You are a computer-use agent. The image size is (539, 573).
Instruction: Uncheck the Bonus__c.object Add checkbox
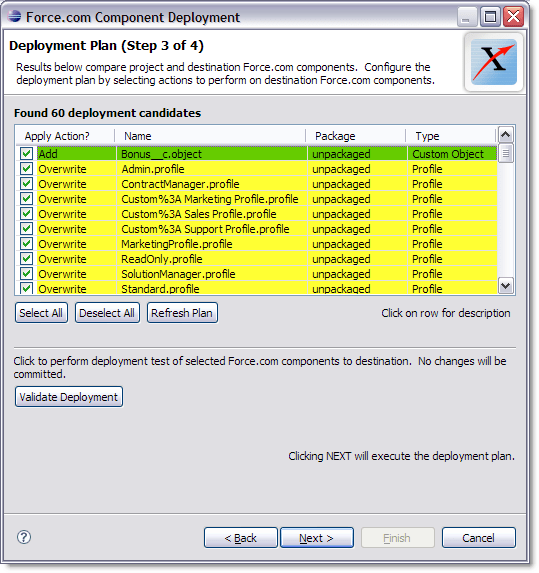click(26, 153)
